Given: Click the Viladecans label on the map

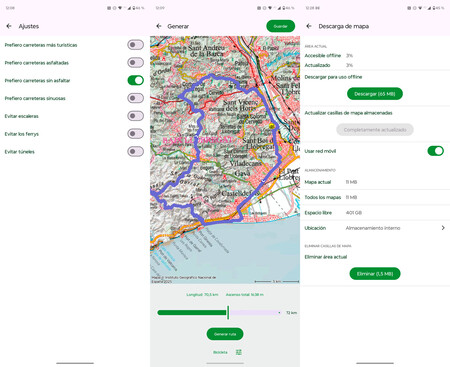Looking at the screenshot, I should click(x=246, y=163).
